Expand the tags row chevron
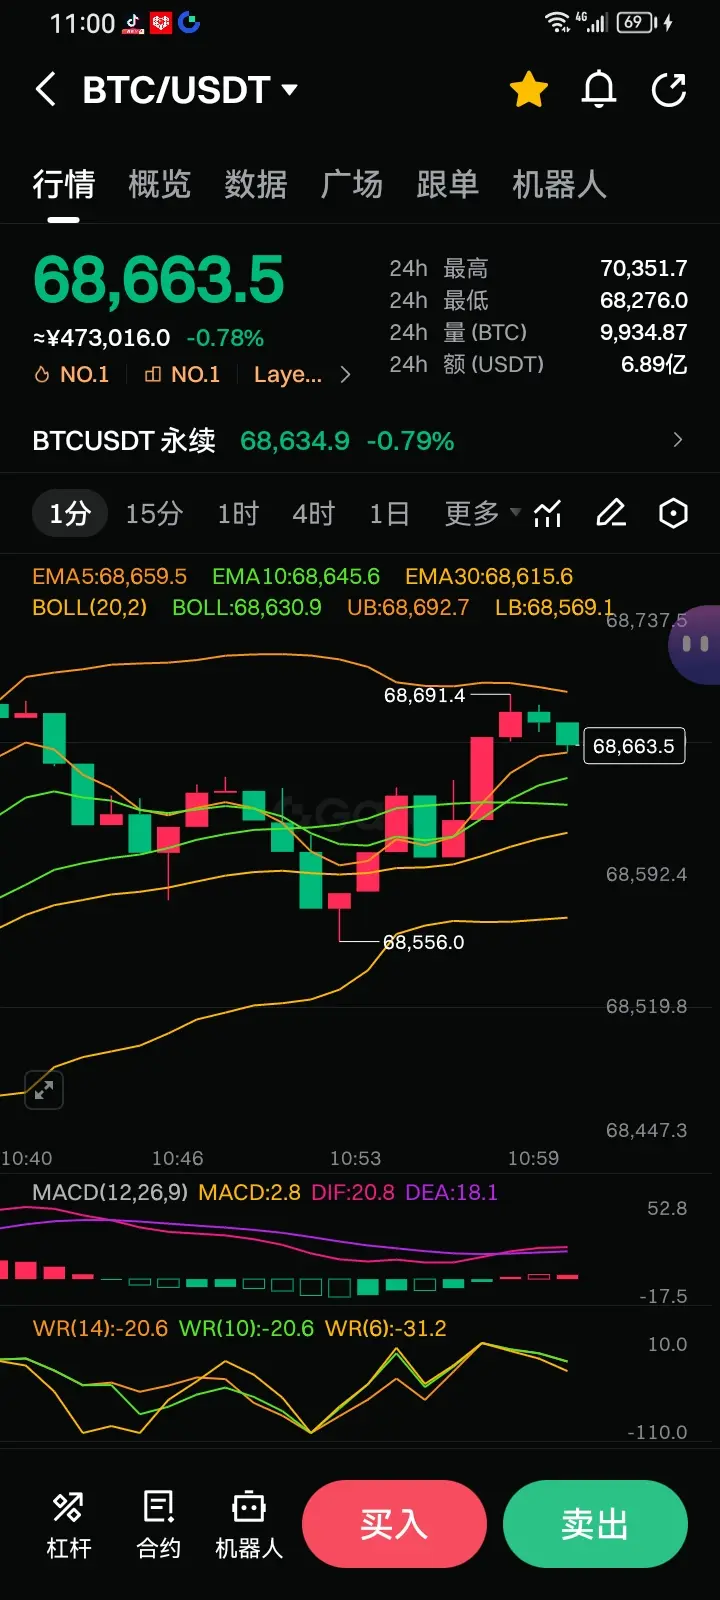720x1600 pixels. [345, 374]
